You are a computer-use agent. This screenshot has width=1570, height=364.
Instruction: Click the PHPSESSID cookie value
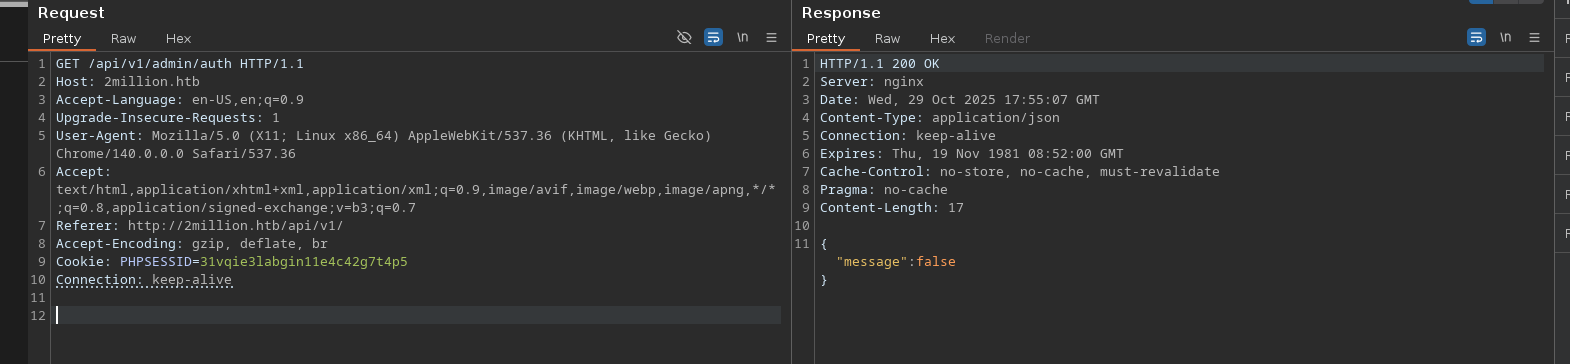304,261
